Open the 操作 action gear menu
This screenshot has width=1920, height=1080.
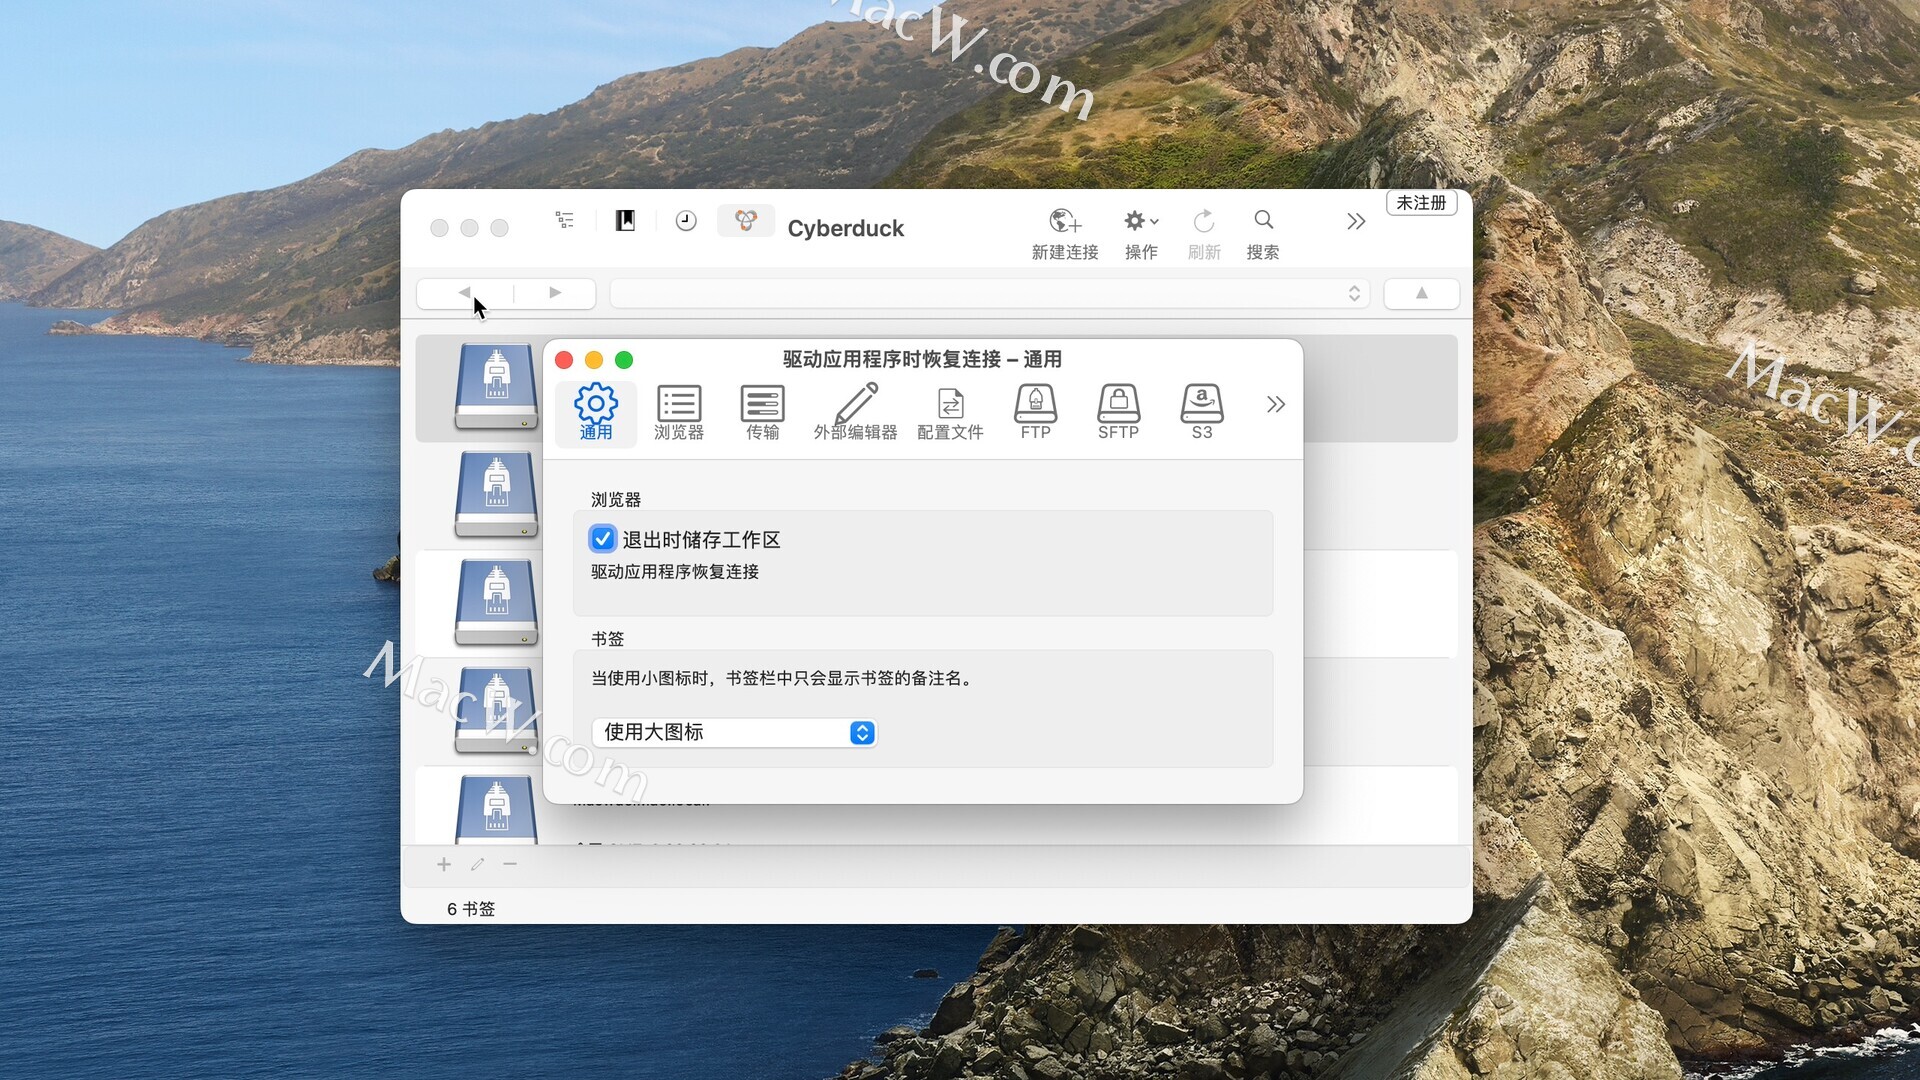pyautogui.click(x=1139, y=222)
